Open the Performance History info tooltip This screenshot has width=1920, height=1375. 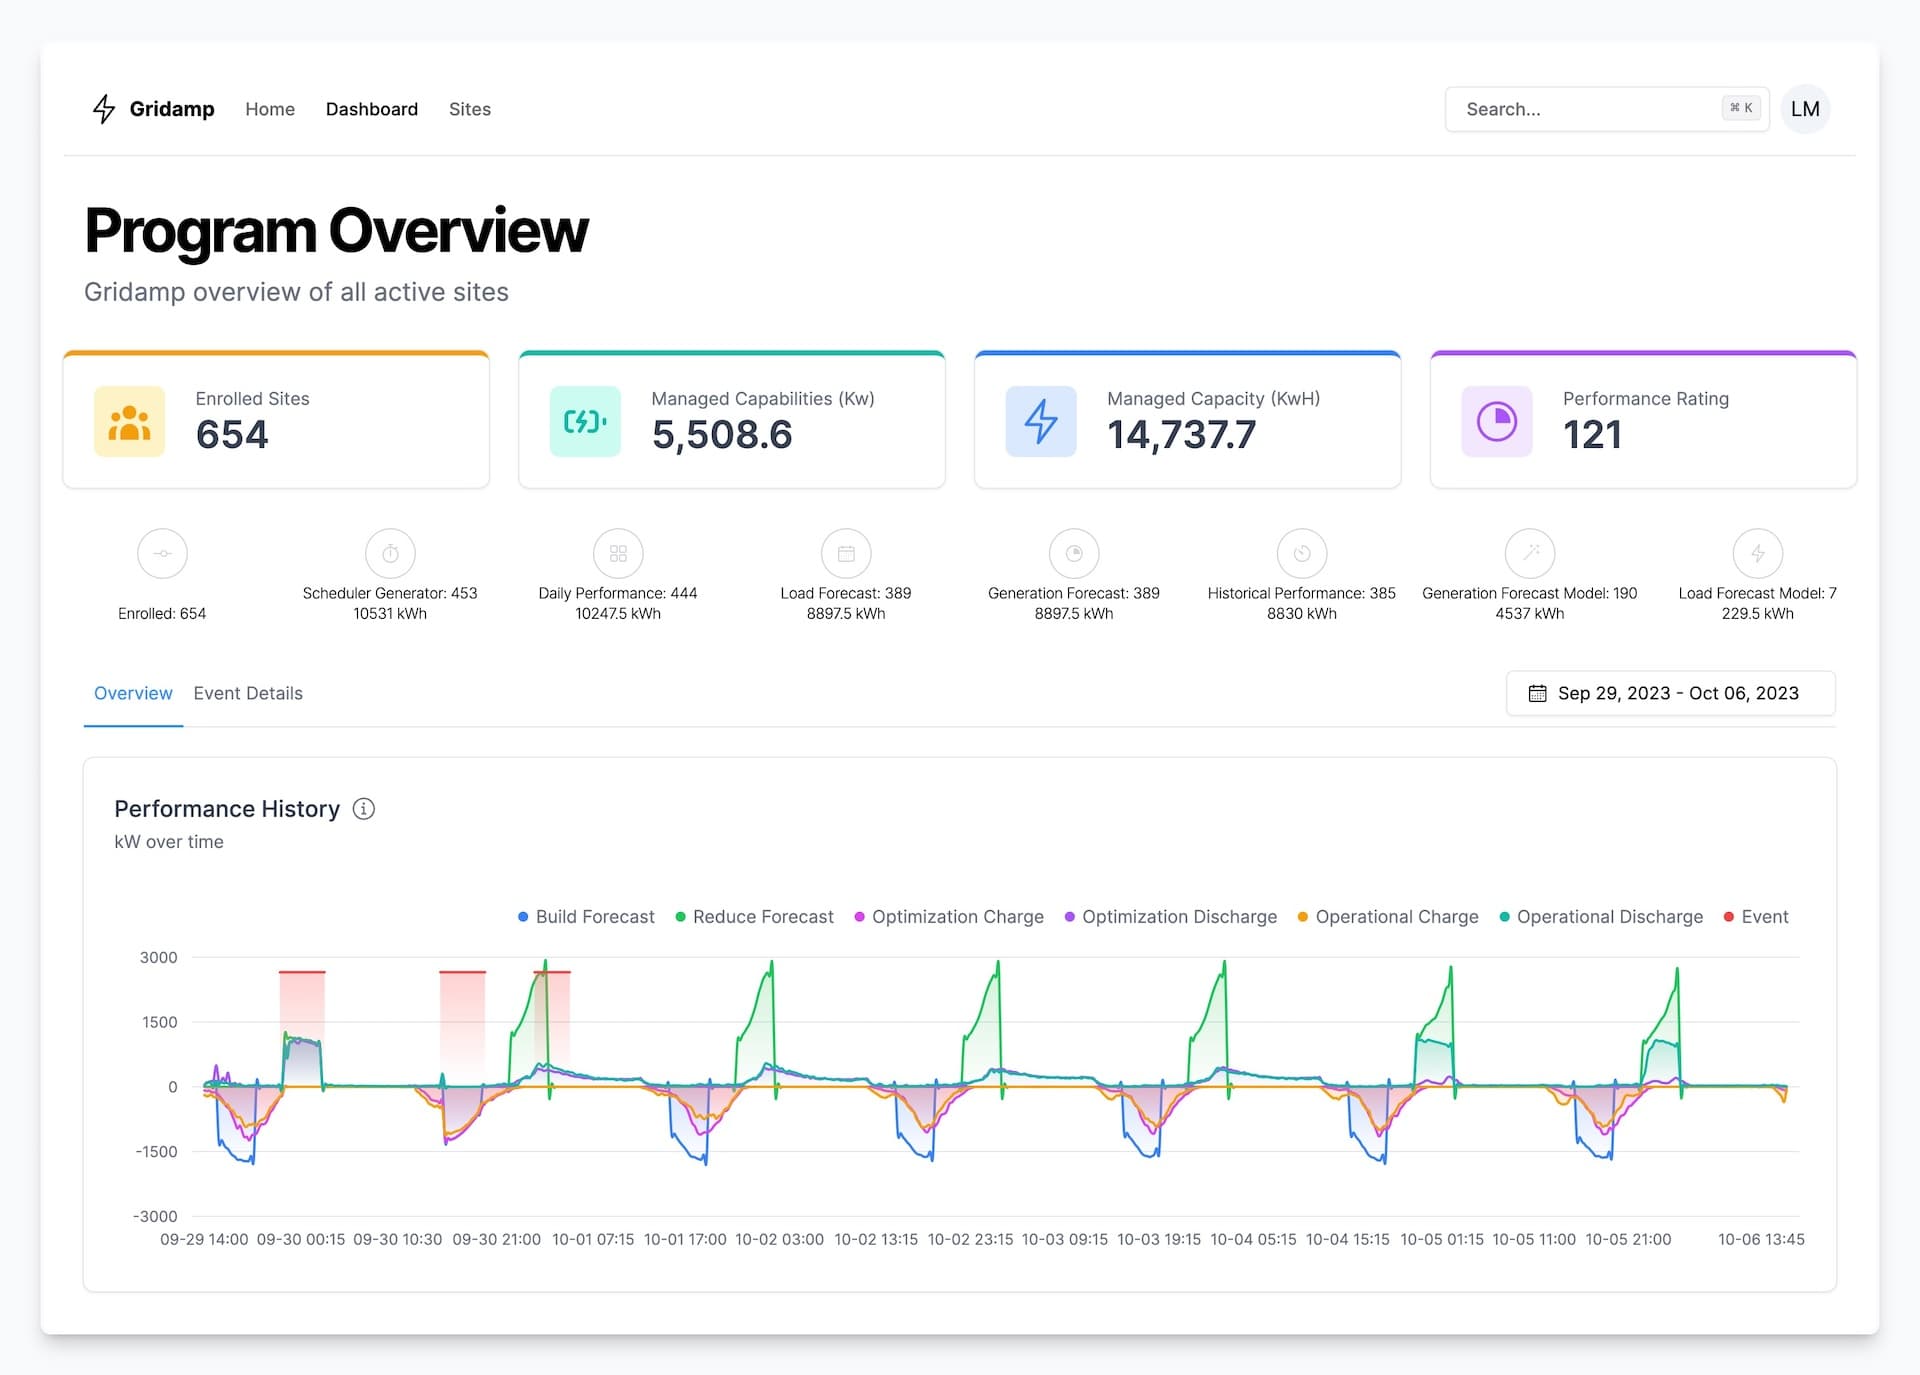coord(364,809)
